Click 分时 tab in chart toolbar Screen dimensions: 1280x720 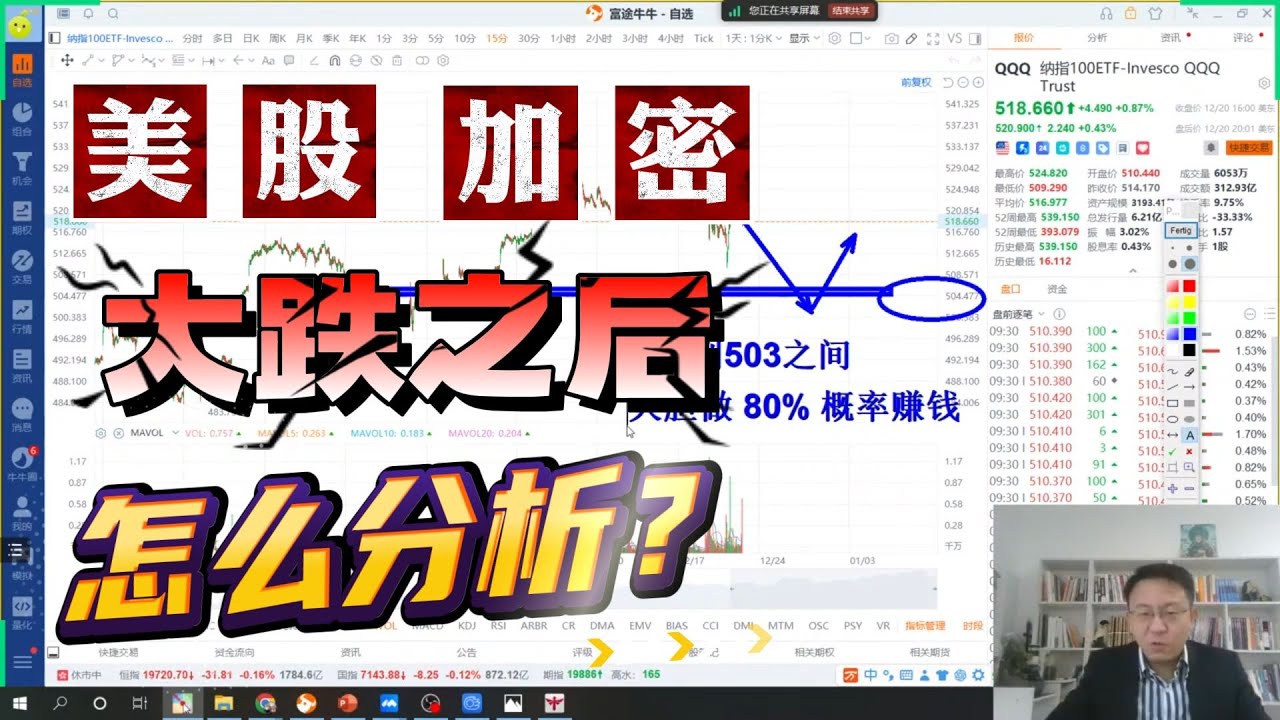(192, 38)
